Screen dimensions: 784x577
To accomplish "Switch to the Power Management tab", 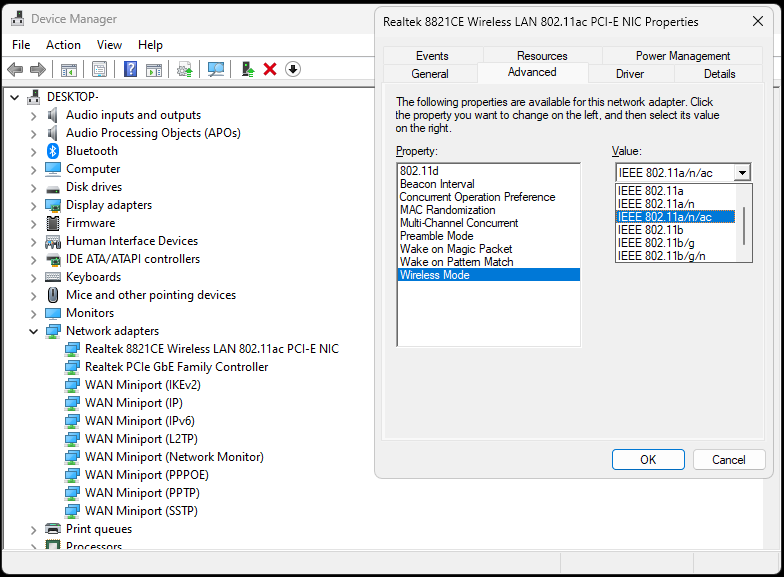I will pyautogui.click(x=682, y=56).
